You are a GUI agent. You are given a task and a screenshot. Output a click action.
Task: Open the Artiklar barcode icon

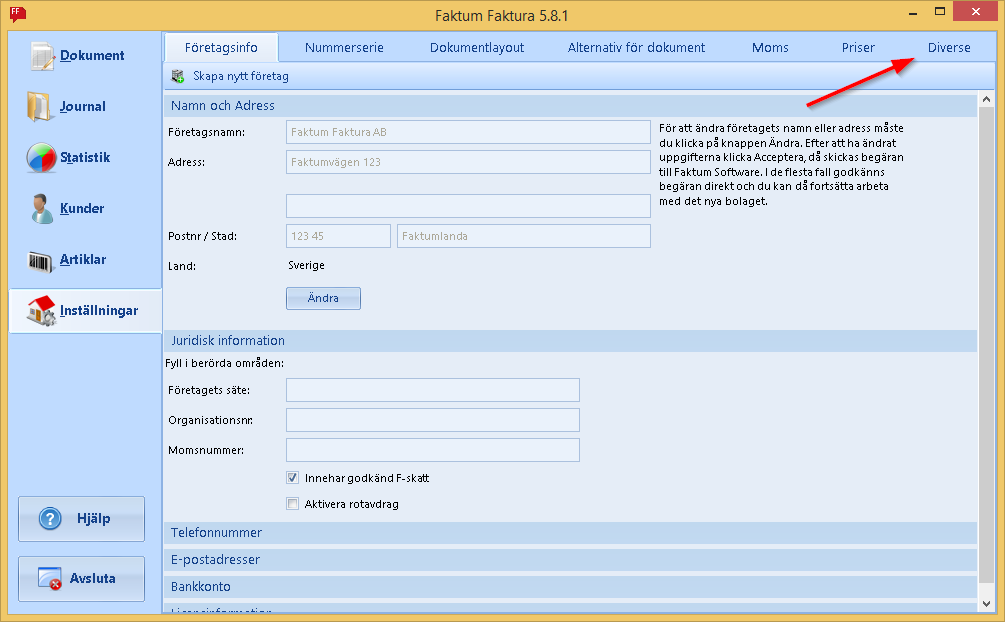tap(40, 261)
